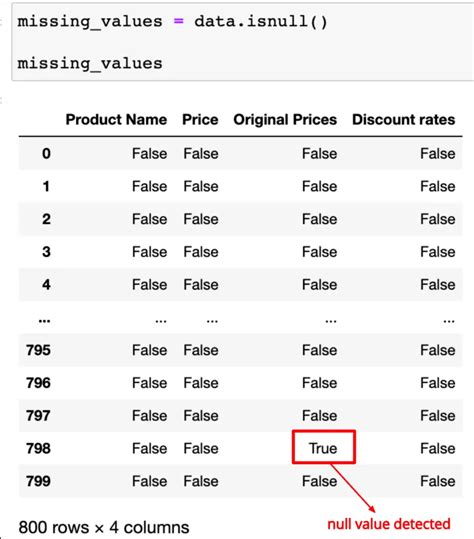474x539 pixels.
Task: Click row index 4
Action: click(46, 284)
